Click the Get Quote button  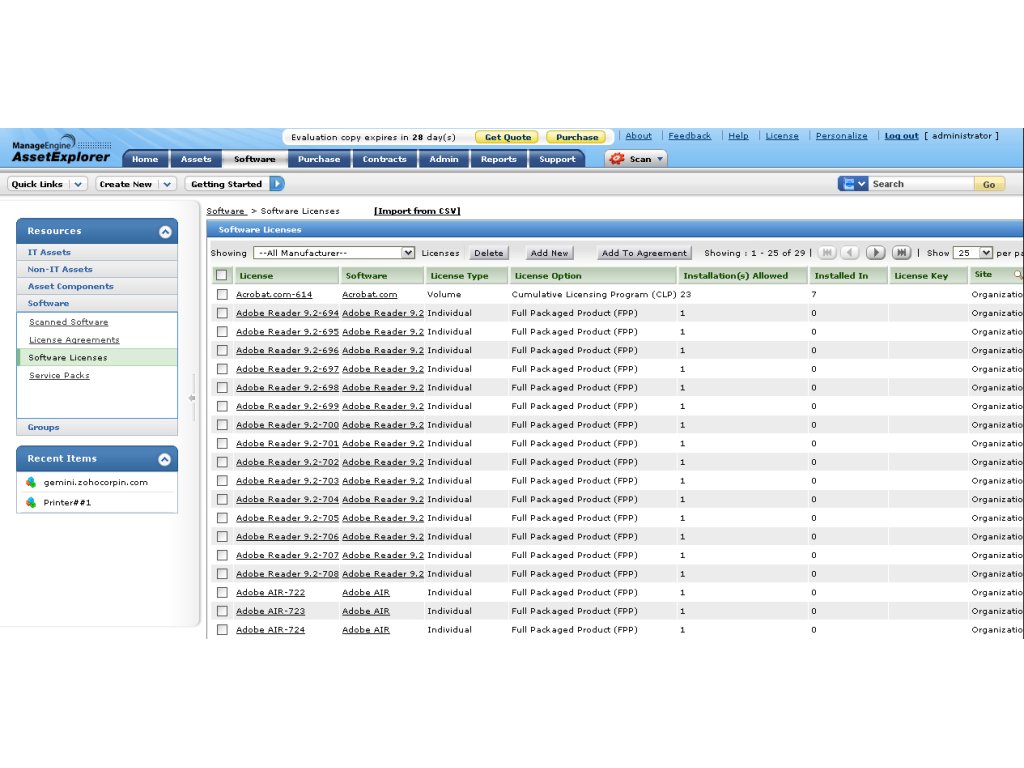pyautogui.click(x=507, y=137)
